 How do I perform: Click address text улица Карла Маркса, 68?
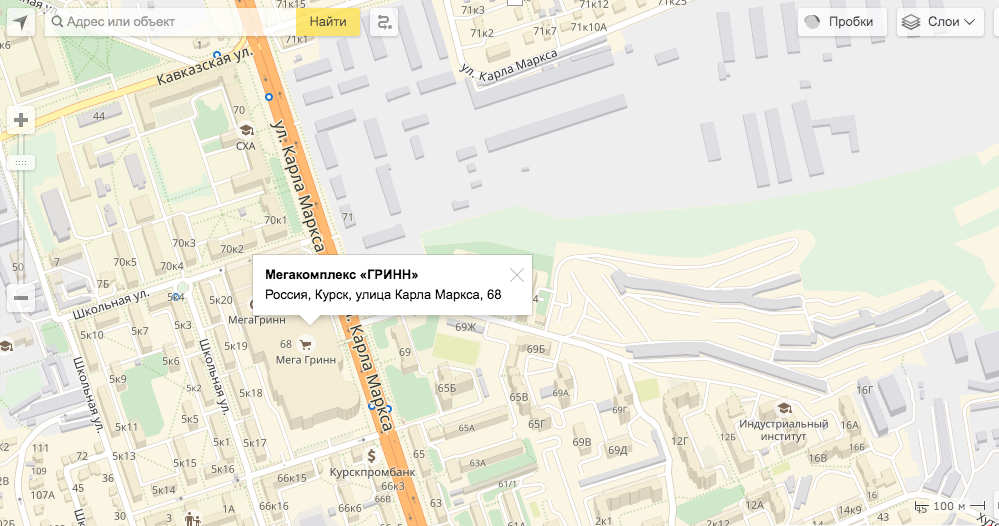click(x=428, y=295)
